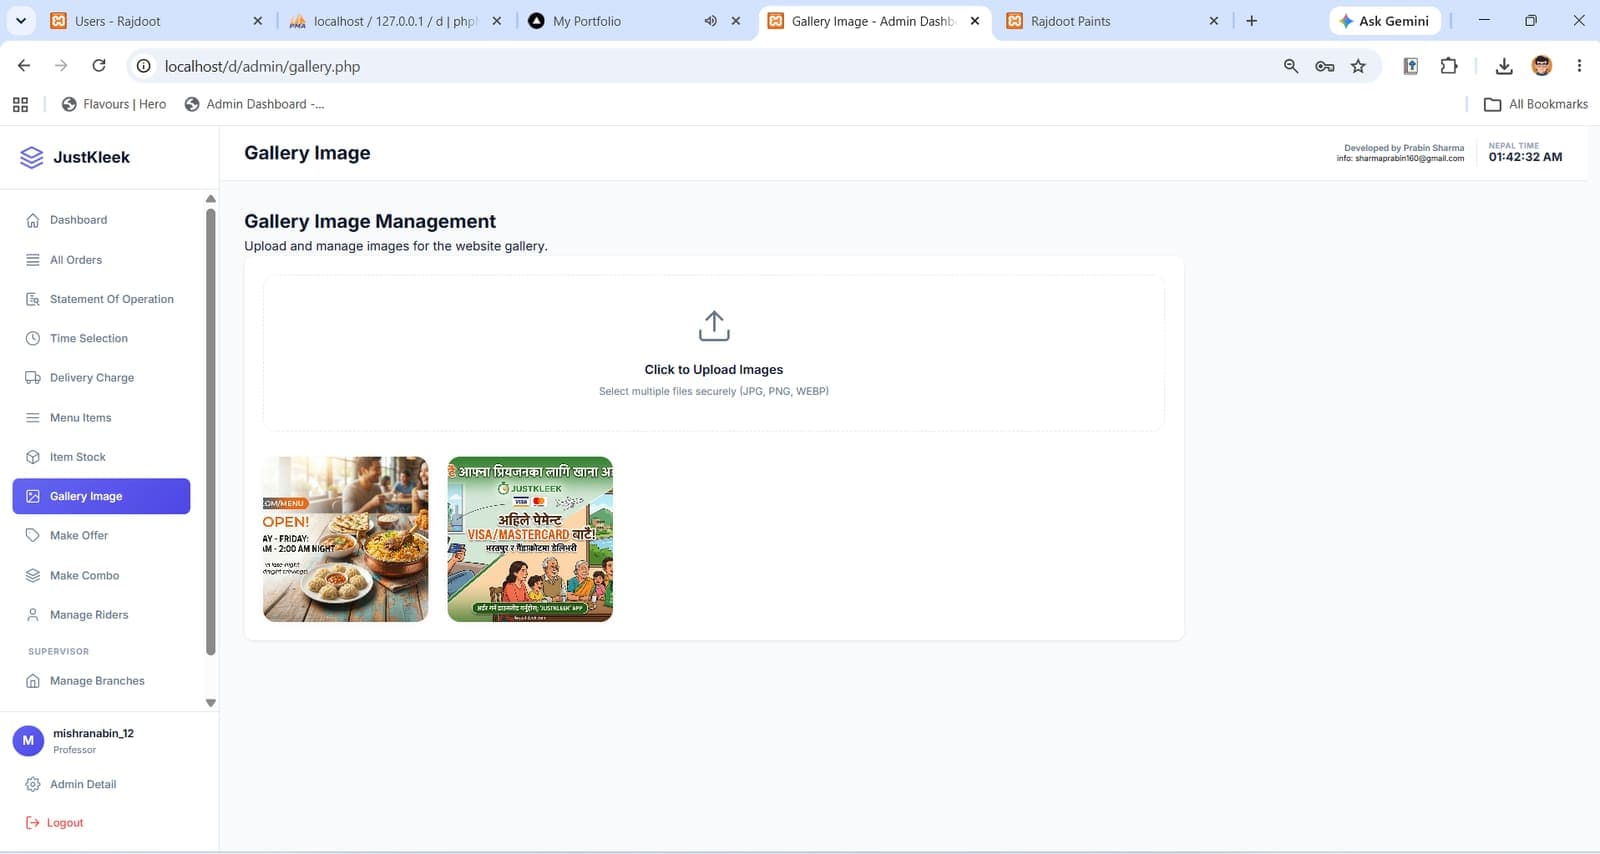Open Make Offer page

pyautogui.click(x=101, y=536)
